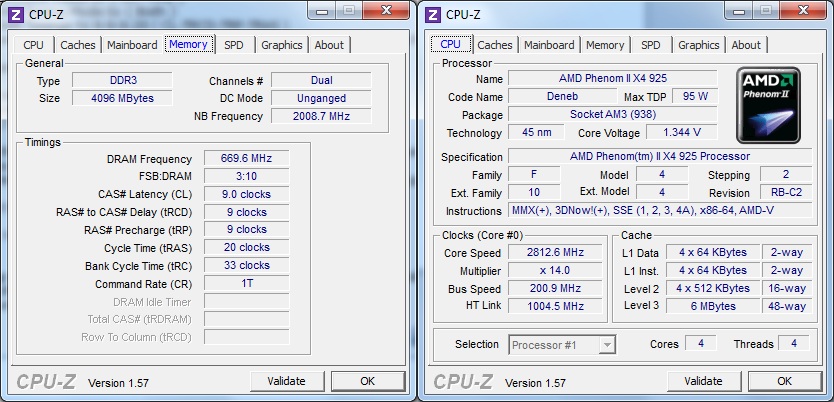Click OK button in the left Memory window
Image resolution: width=834 pixels, height=402 pixels.
point(368,381)
